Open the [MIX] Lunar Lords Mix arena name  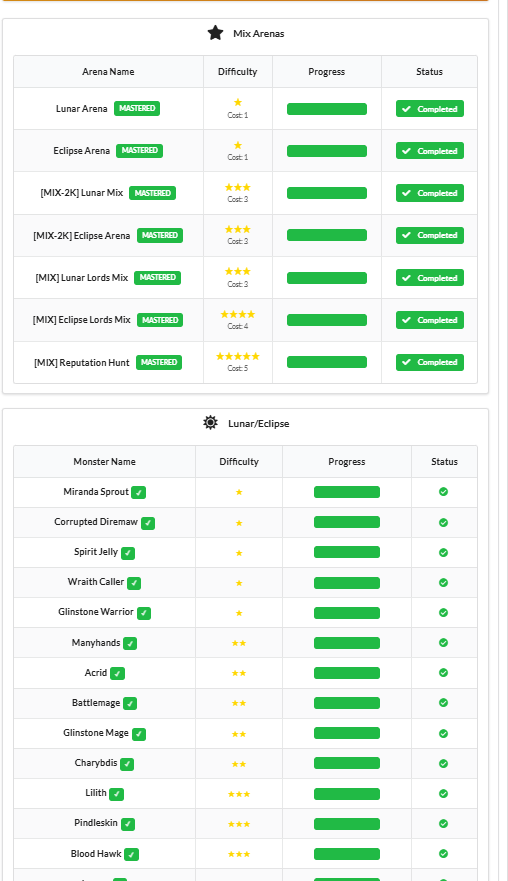click(x=81, y=278)
